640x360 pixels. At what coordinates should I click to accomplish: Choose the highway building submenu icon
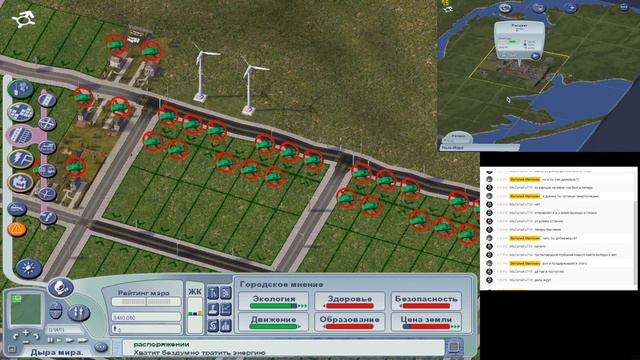pos(47,123)
